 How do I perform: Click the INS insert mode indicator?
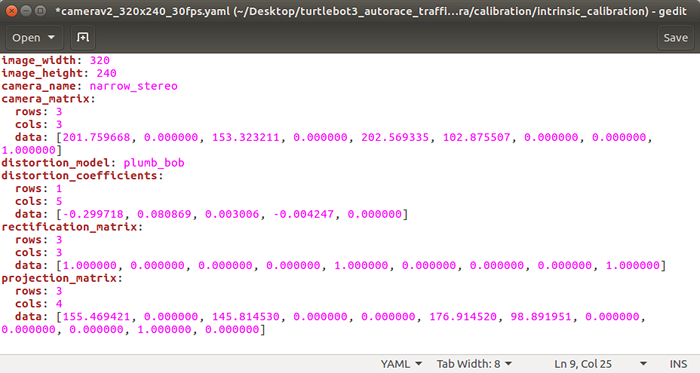click(x=678, y=364)
